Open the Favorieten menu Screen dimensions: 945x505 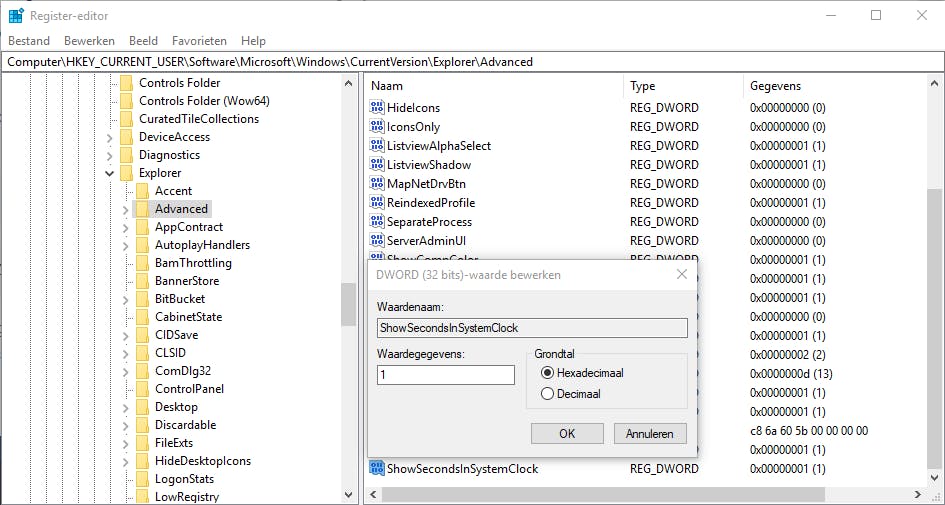pos(199,41)
